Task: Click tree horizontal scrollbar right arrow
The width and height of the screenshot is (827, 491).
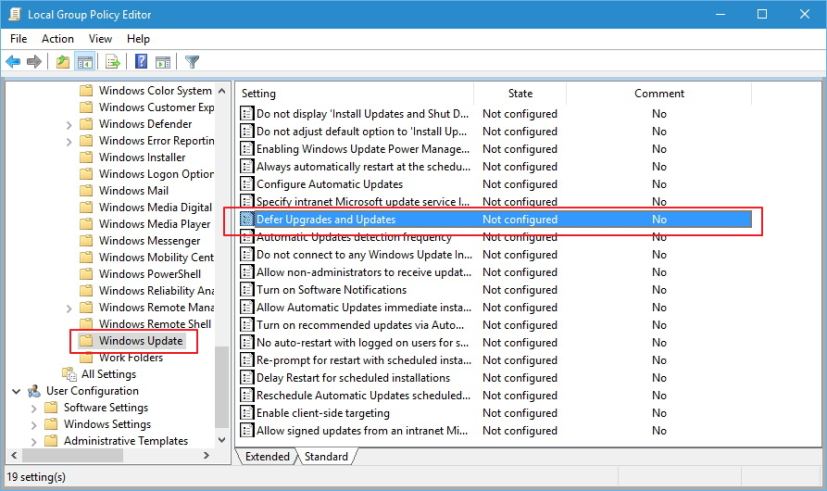Action: pyautogui.click(x=206, y=455)
